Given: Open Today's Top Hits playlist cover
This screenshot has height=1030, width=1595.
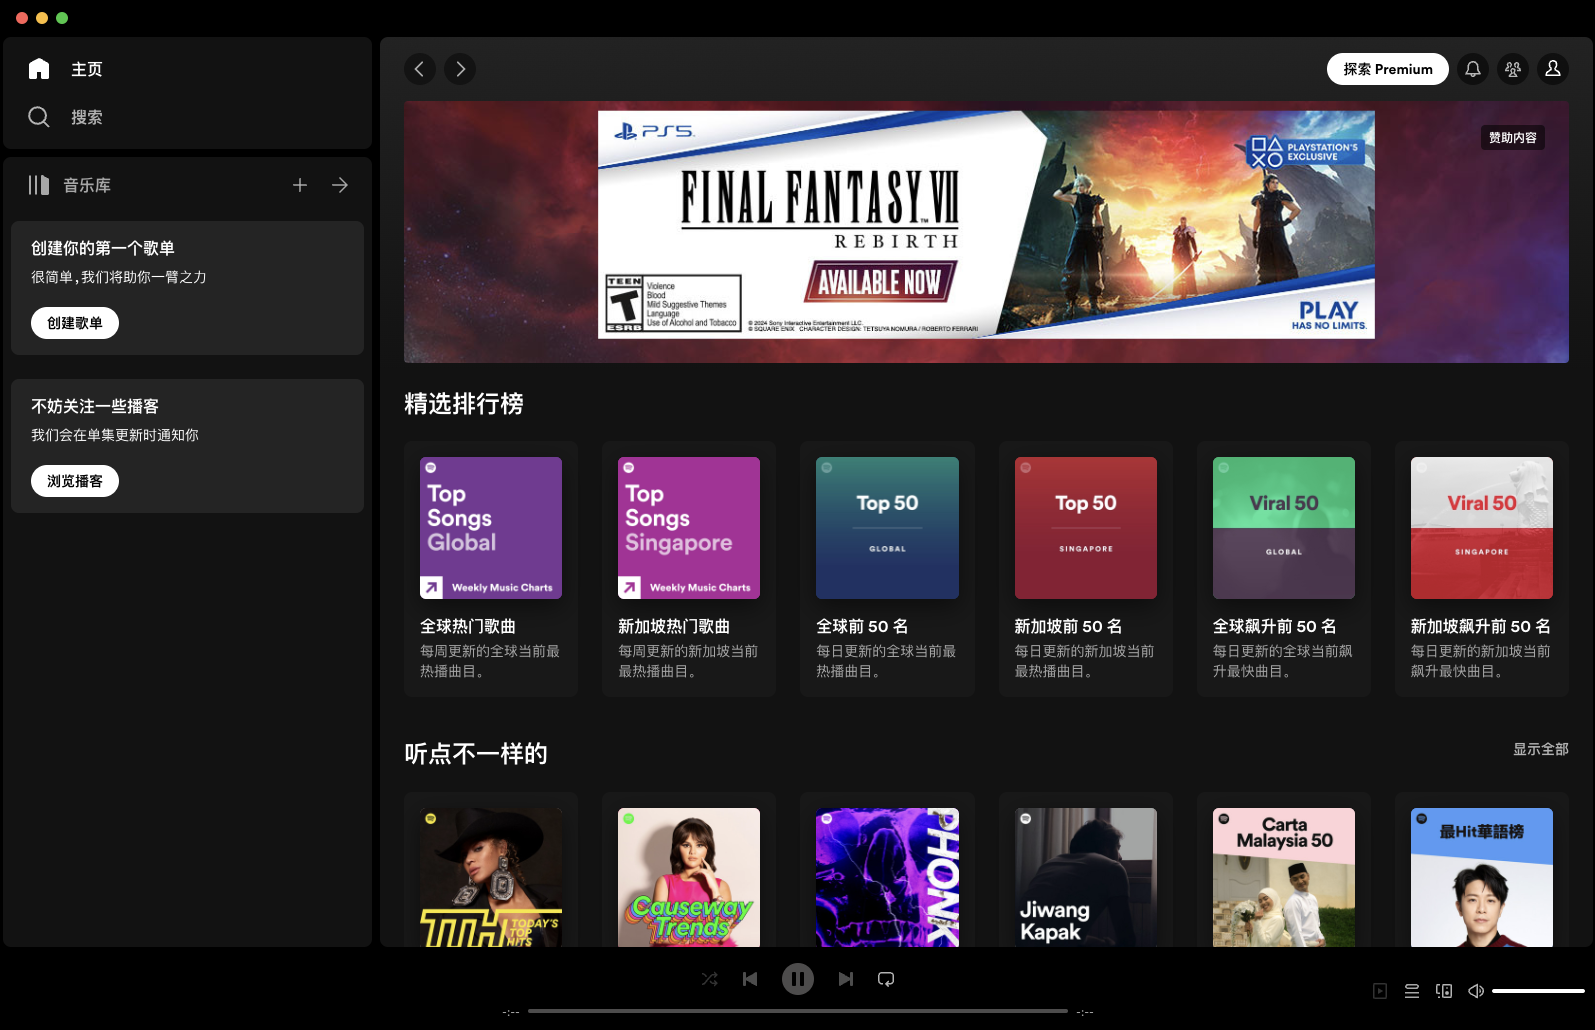Looking at the screenshot, I should pyautogui.click(x=491, y=877).
